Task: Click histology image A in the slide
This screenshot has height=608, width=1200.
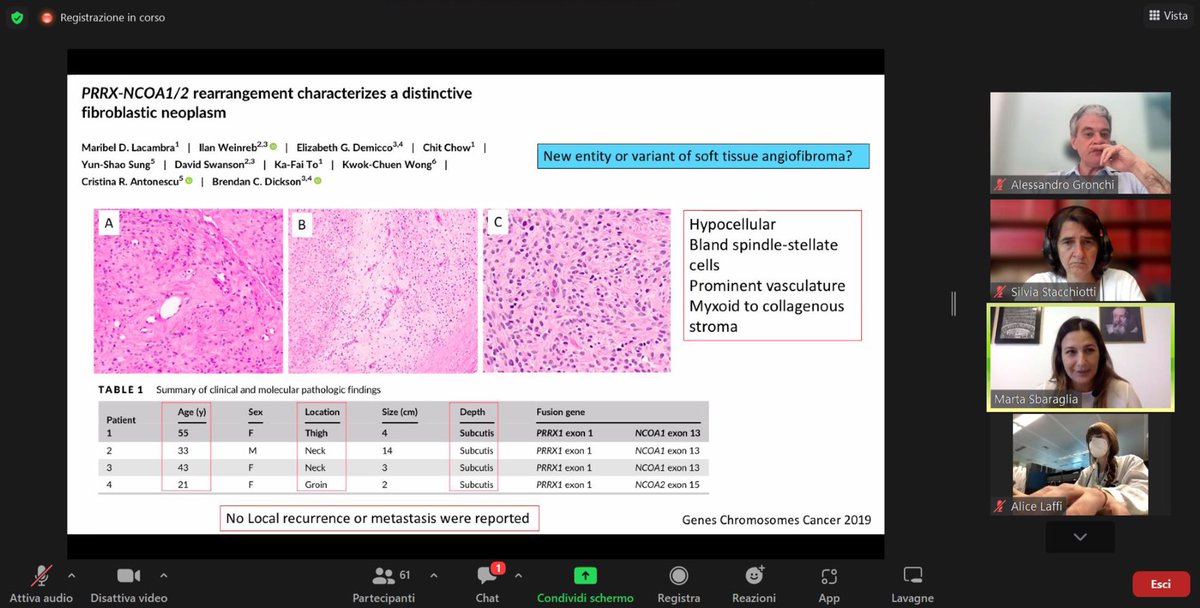Action: point(188,290)
